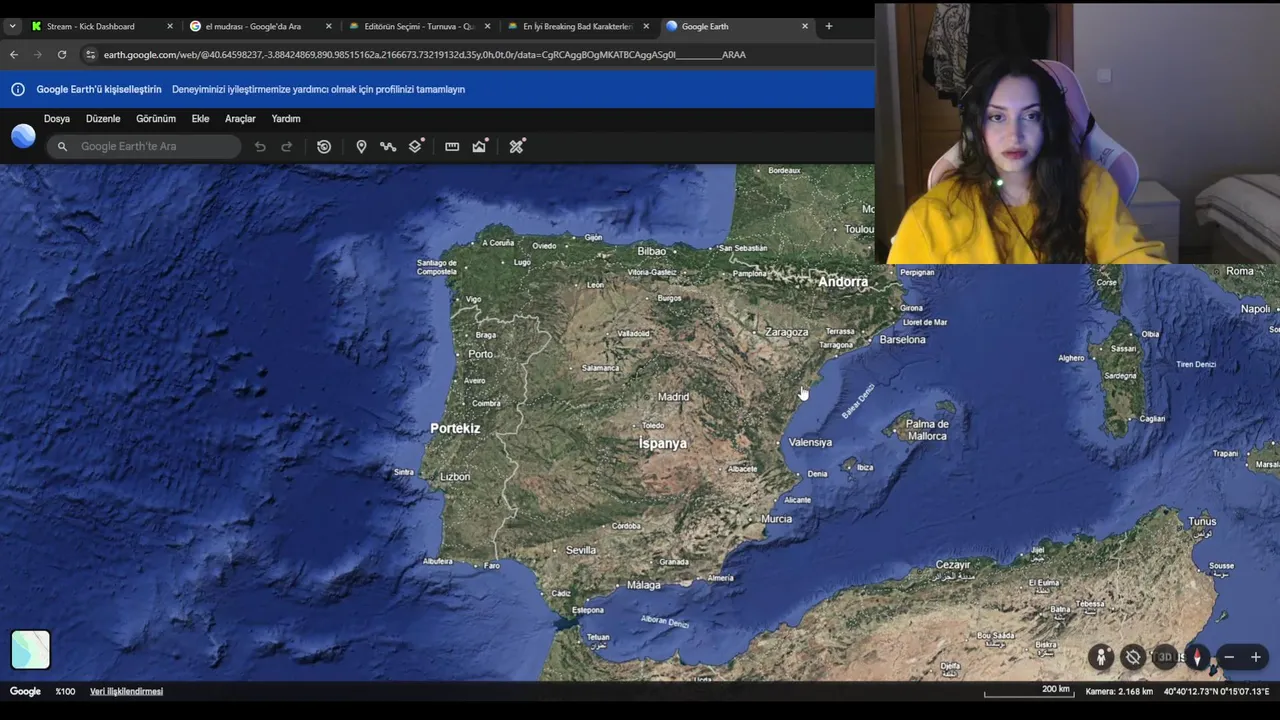Open the Araçlar menu
This screenshot has width=1280, height=720.
pos(240,118)
